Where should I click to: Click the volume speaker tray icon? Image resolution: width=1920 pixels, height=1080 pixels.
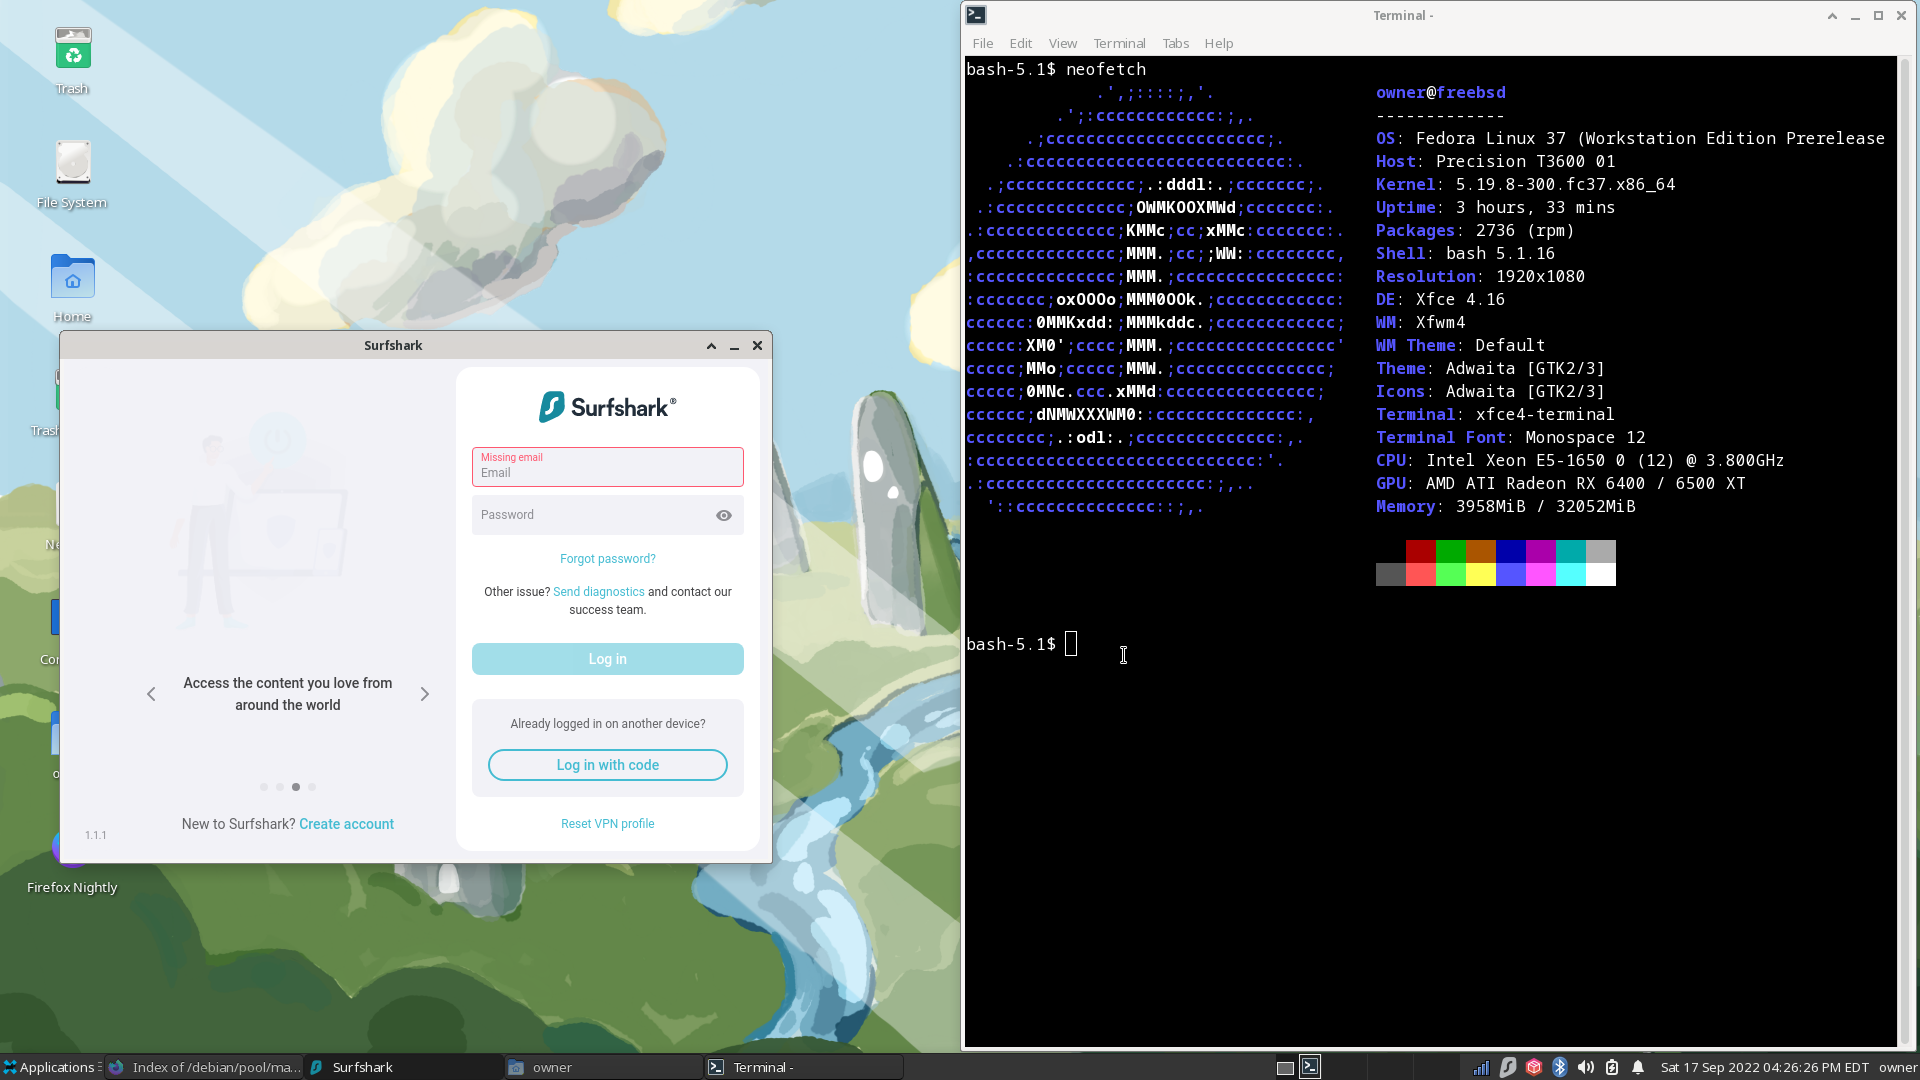pos(1585,1067)
